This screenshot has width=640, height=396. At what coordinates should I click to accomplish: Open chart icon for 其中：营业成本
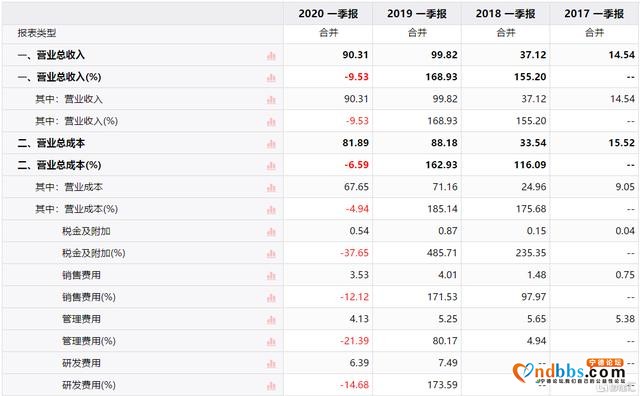[x=271, y=188]
